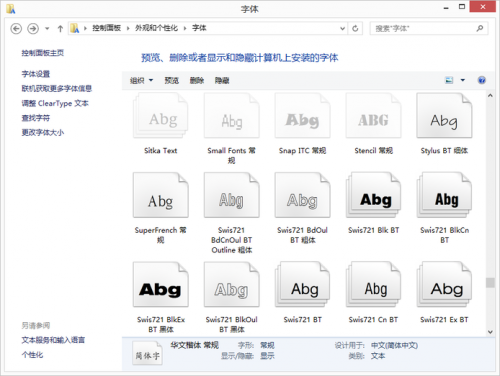Viewport: 500px width, 376px height.
Task: Select the Swis721 Blk BT font icon
Action: 373,195
